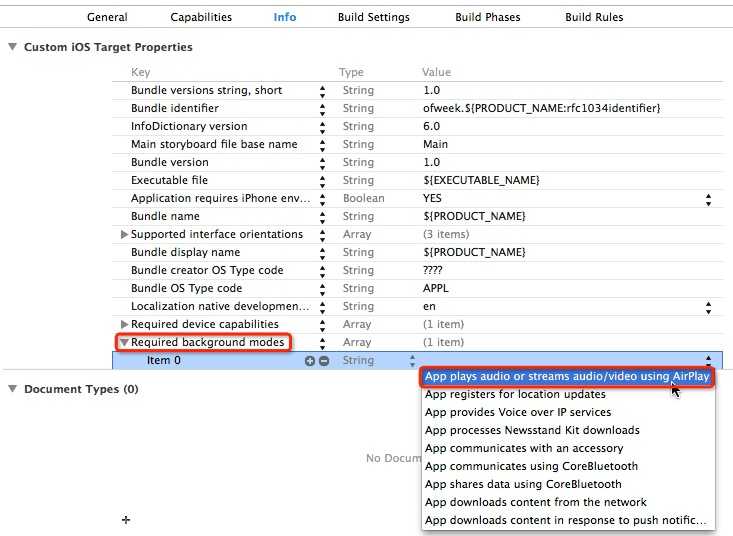
Task: Select the ???? creator code value
Action: [432, 270]
